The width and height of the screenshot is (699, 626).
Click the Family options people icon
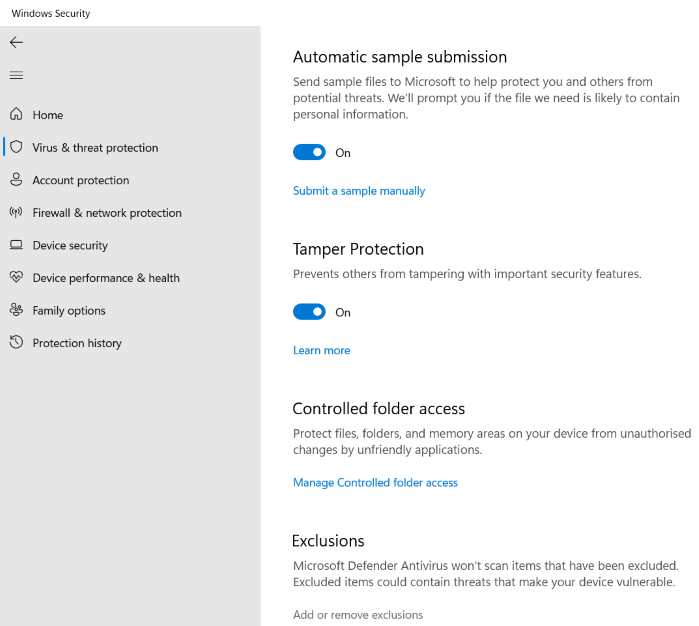coord(16,310)
